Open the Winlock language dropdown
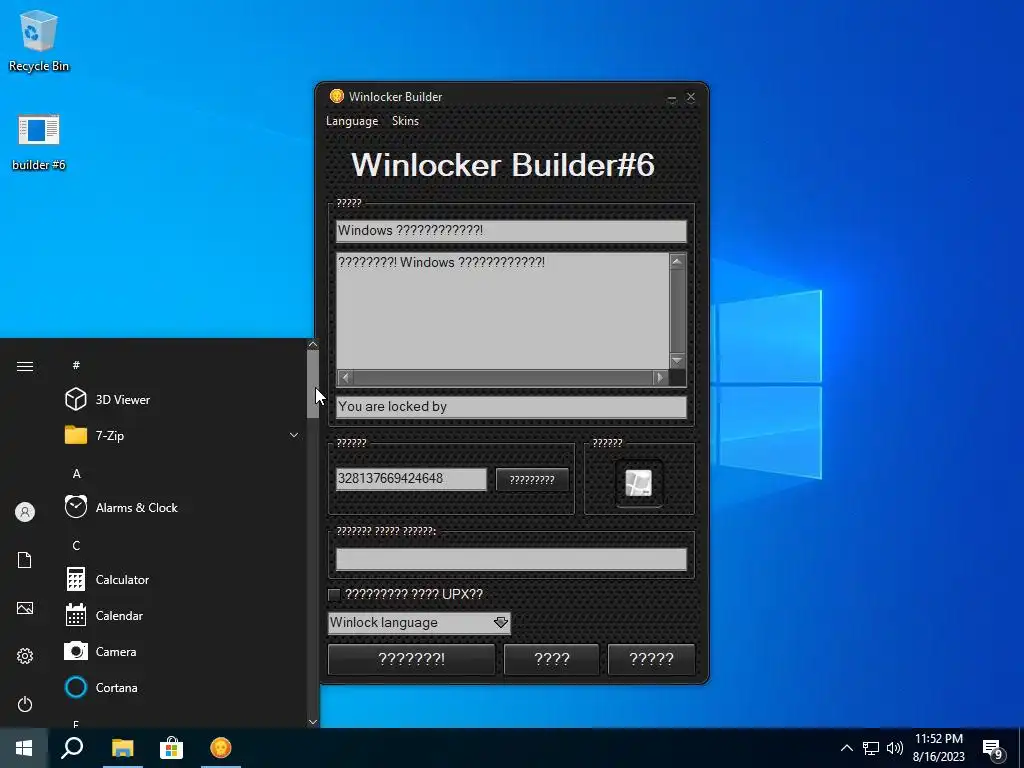This screenshot has width=1024, height=768. click(419, 622)
